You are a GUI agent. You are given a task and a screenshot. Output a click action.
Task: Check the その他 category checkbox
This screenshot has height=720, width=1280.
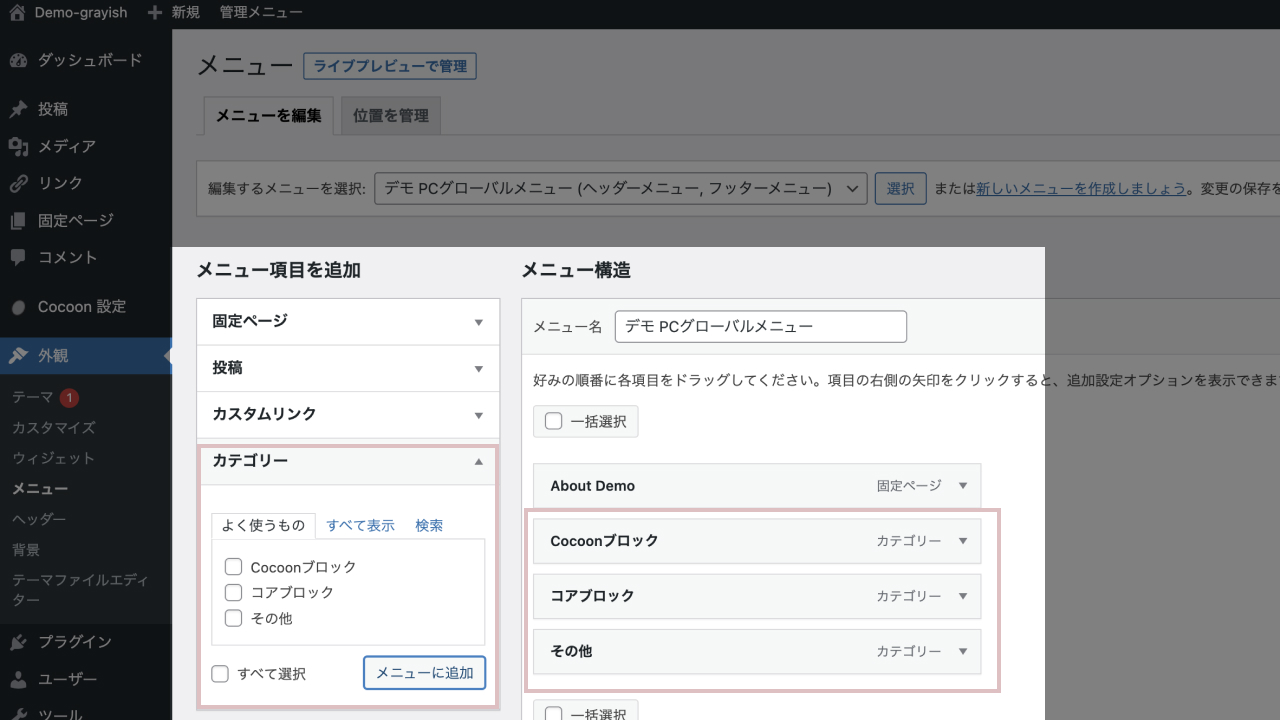[234, 618]
